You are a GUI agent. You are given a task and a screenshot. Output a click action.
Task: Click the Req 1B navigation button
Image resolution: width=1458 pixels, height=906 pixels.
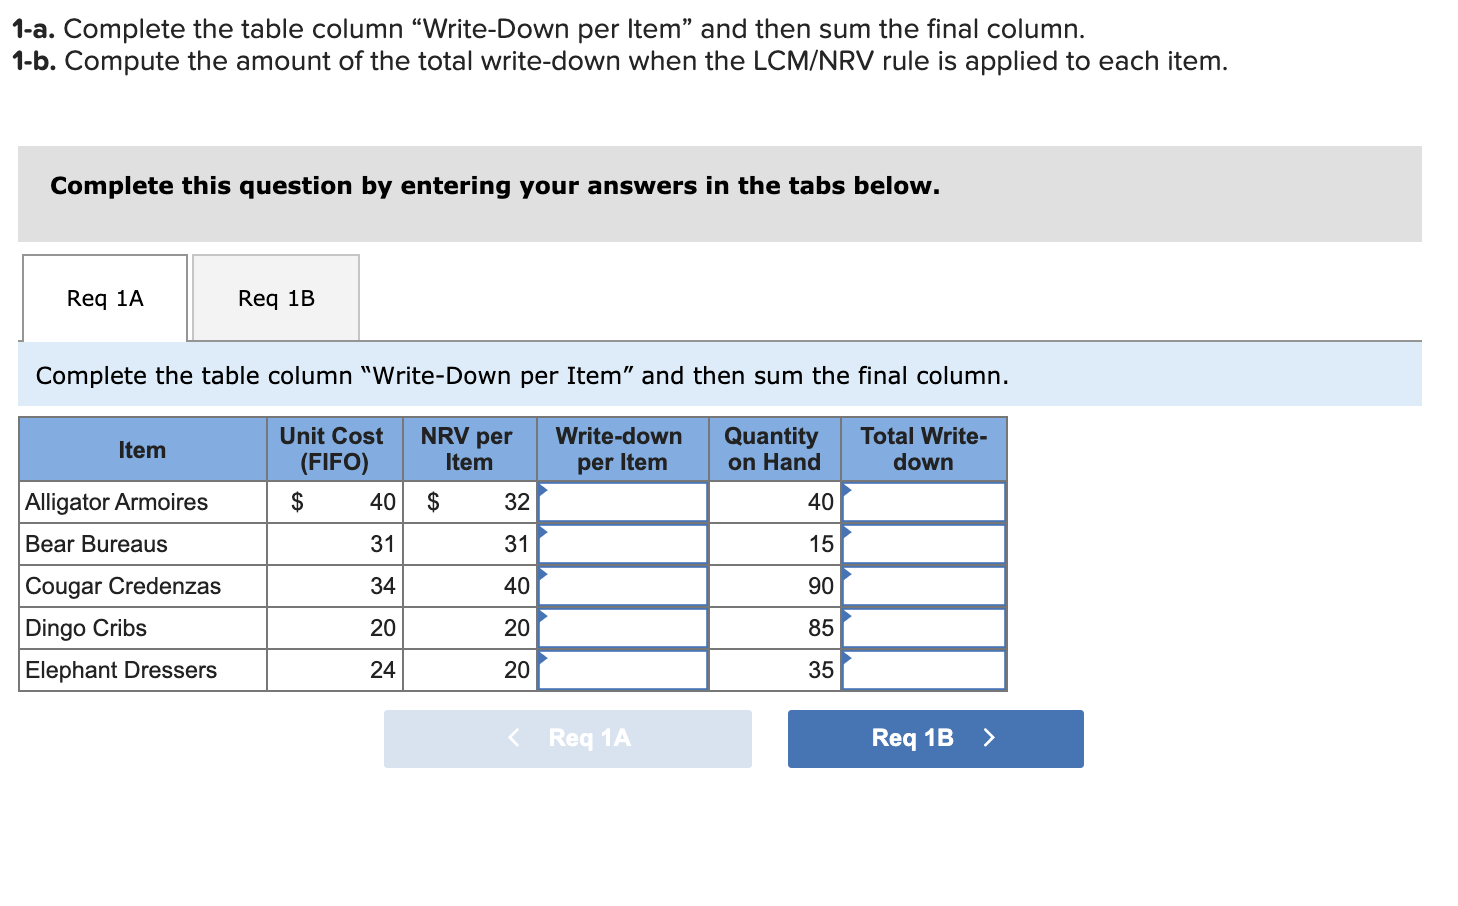[x=934, y=738]
